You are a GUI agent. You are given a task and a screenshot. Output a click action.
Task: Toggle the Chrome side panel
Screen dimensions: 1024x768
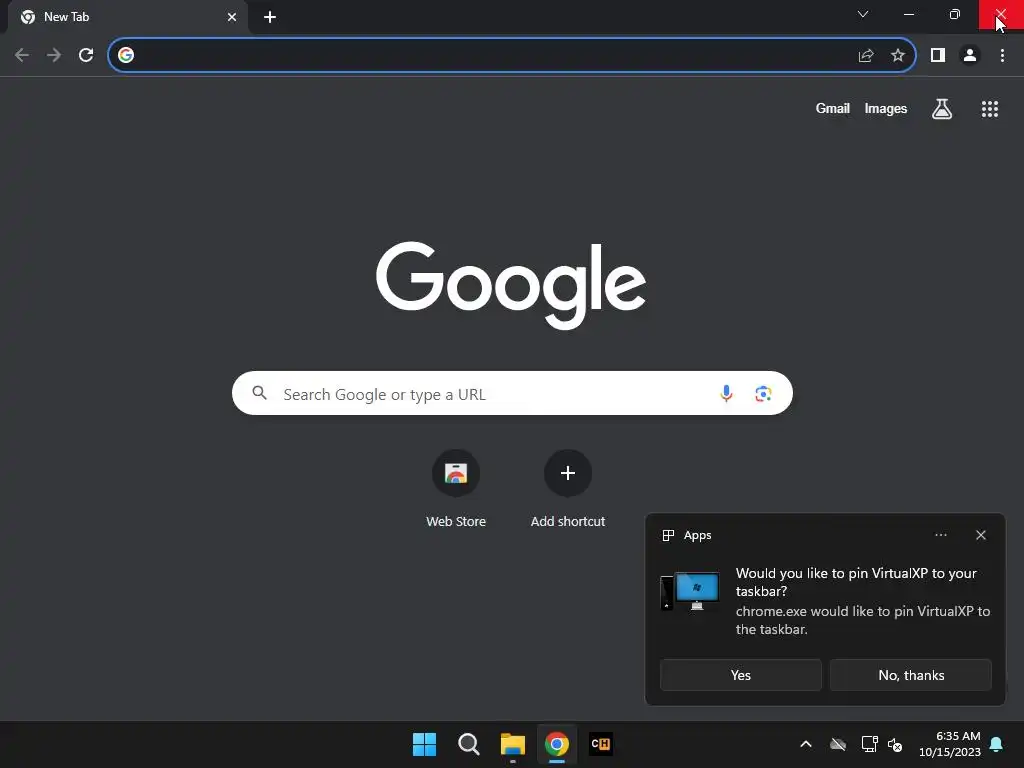click(x=938, y=56)
